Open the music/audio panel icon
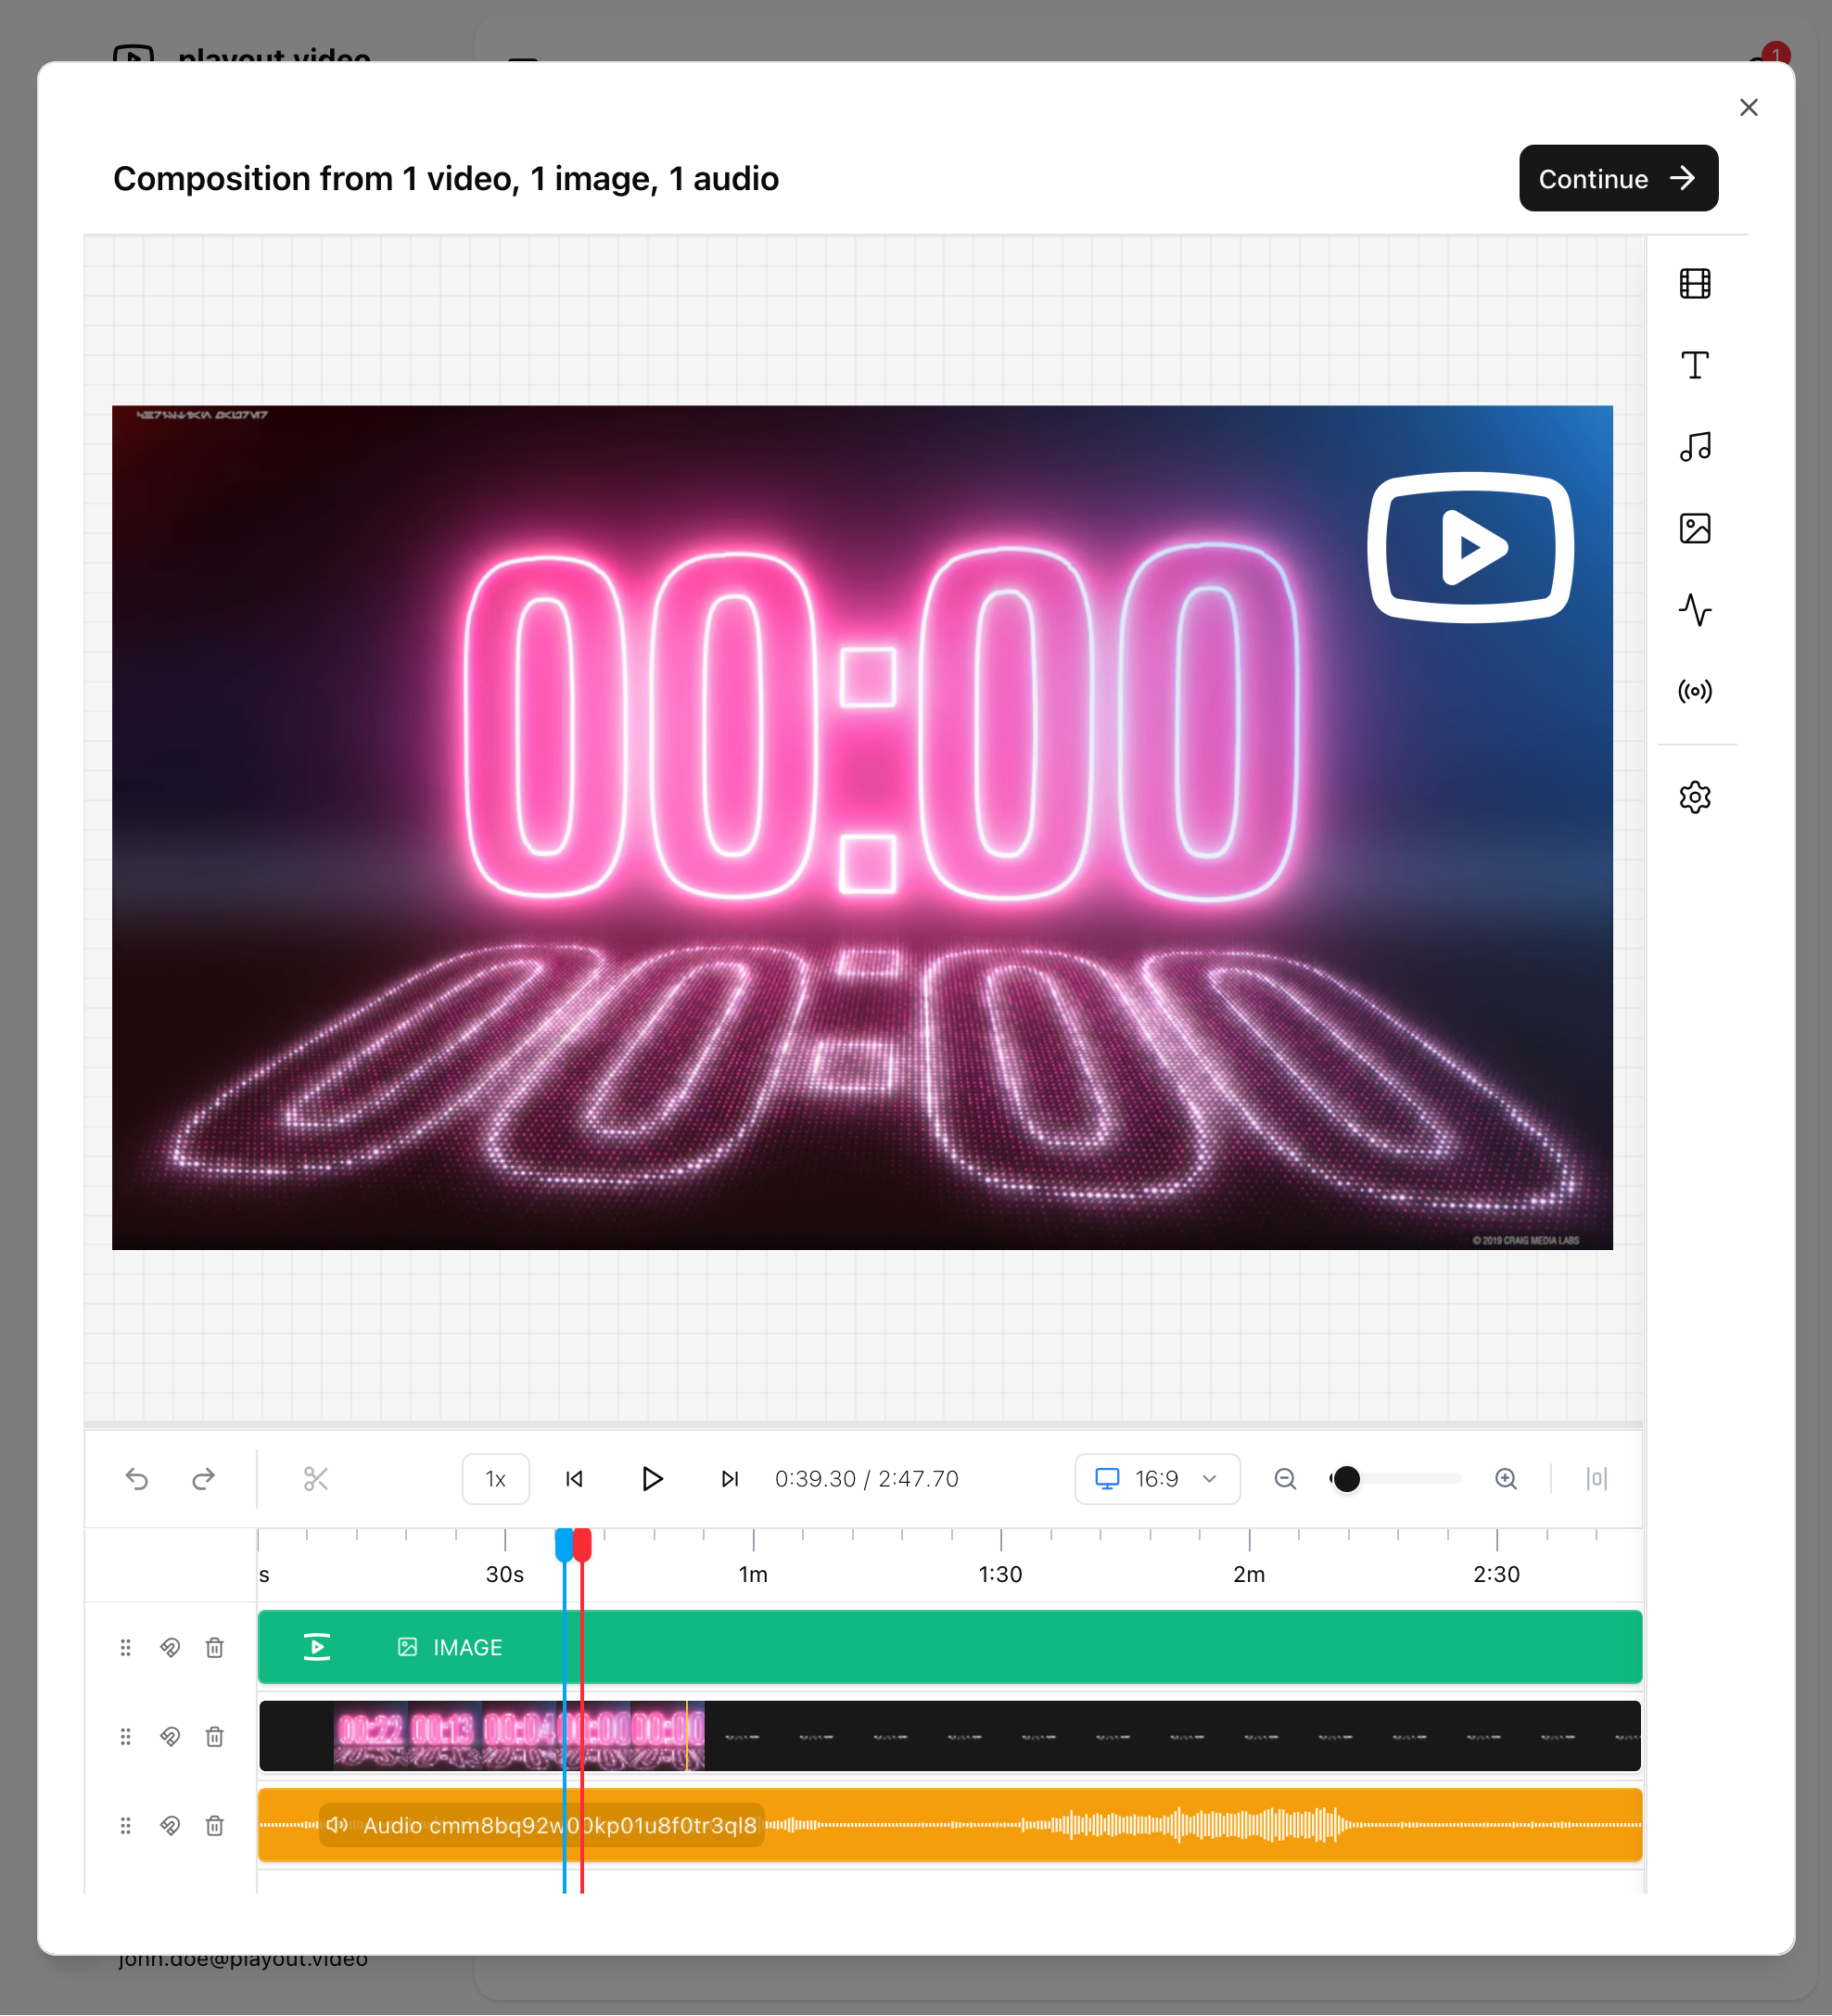Image resolution: width=1832 pixels, height=2016 pixels. click(1694, 447)
